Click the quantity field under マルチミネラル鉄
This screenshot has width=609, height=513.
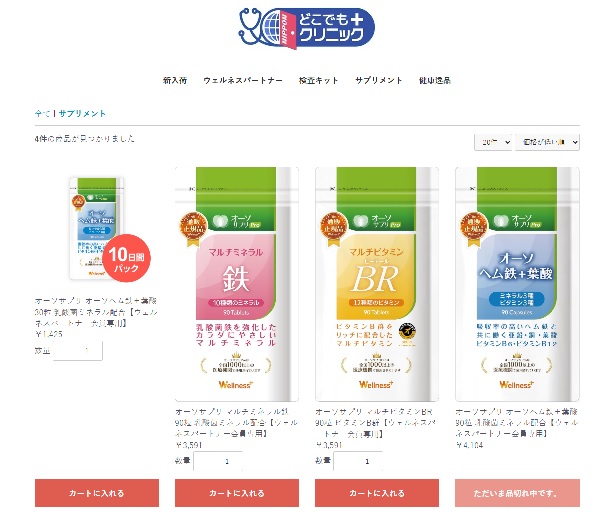[x=218, y=461]
